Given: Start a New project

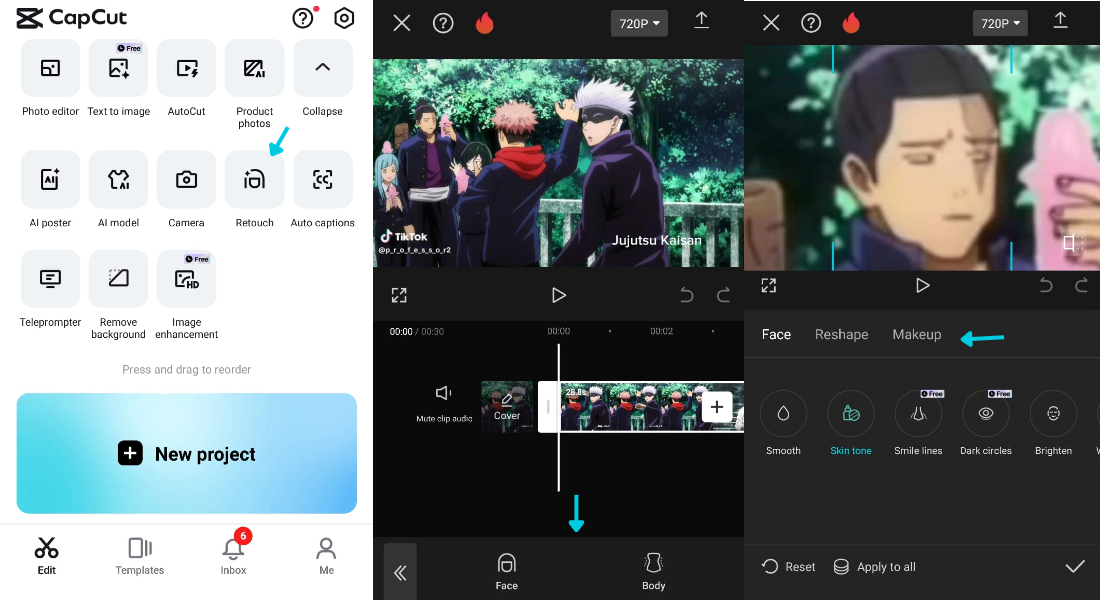Looking at the screenshot, I should pos(187,453).
